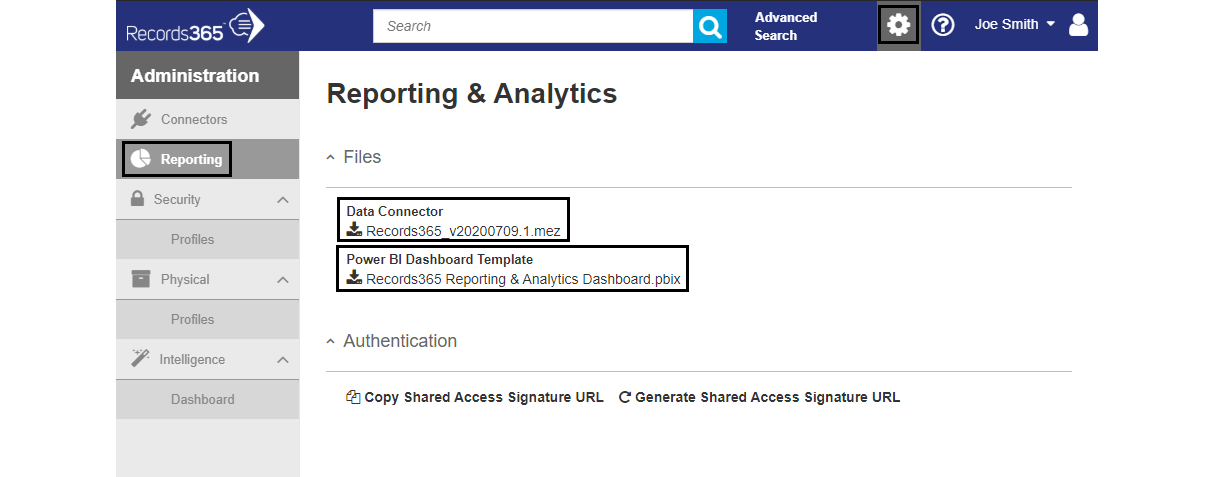Open Profiles under Security
Viewport: 1211px width, 477px height.
tap(192, 239)
